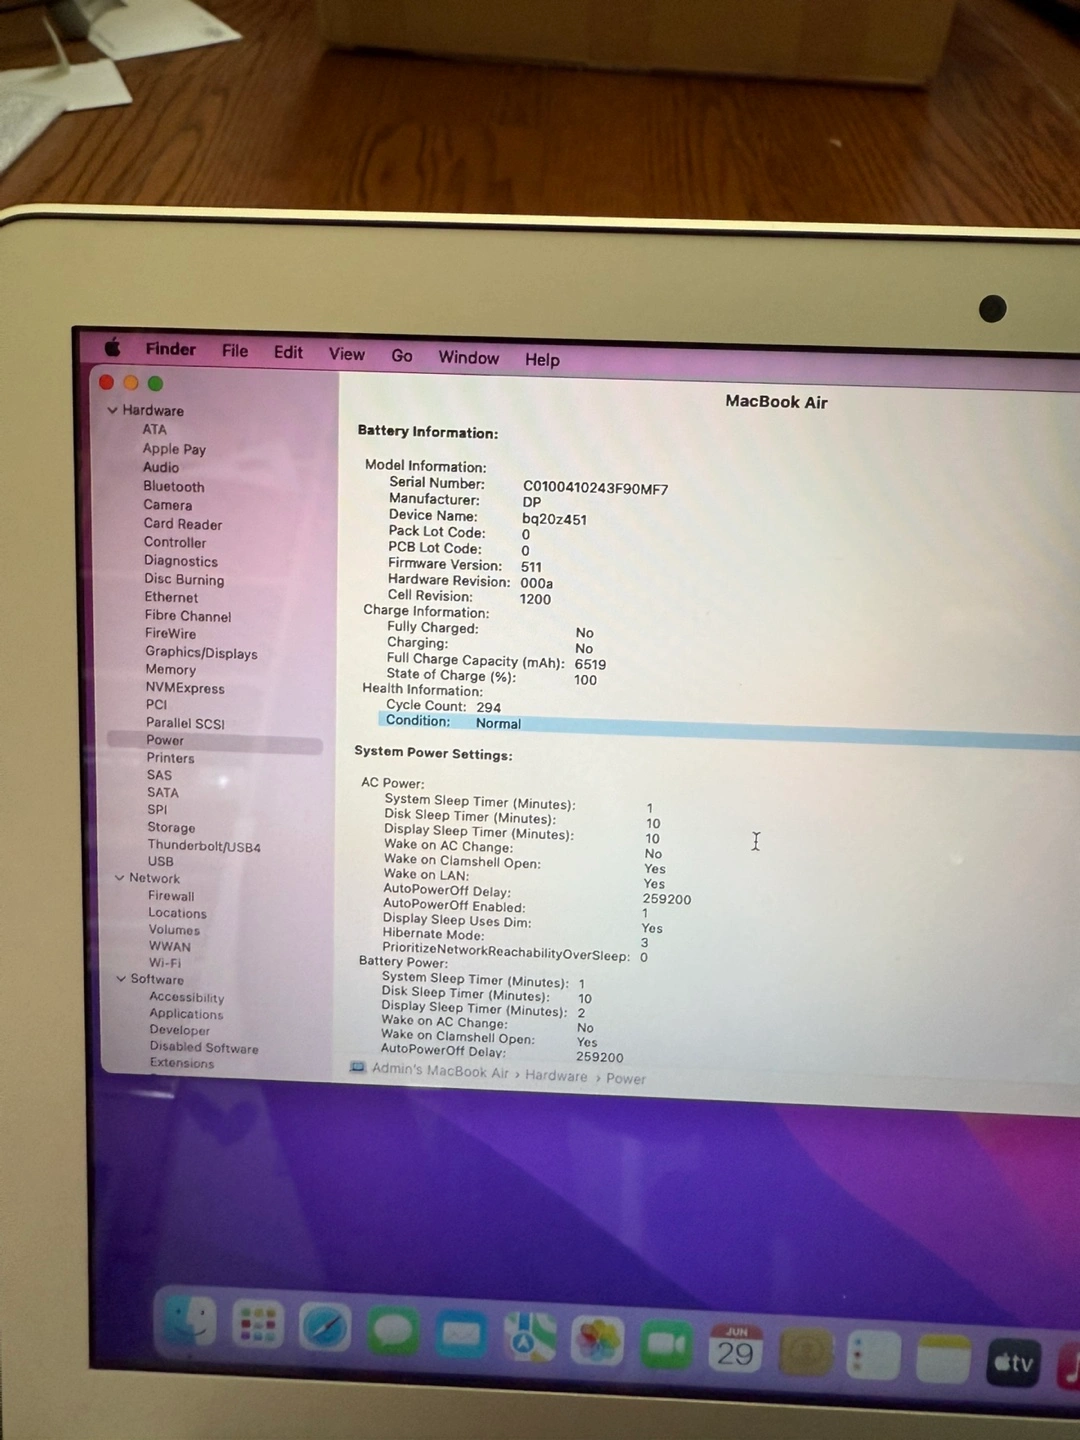The image size is (1080, 1440).
Task: Launch Apple TV from the Dock
Action: [x=1014, y=1362]
